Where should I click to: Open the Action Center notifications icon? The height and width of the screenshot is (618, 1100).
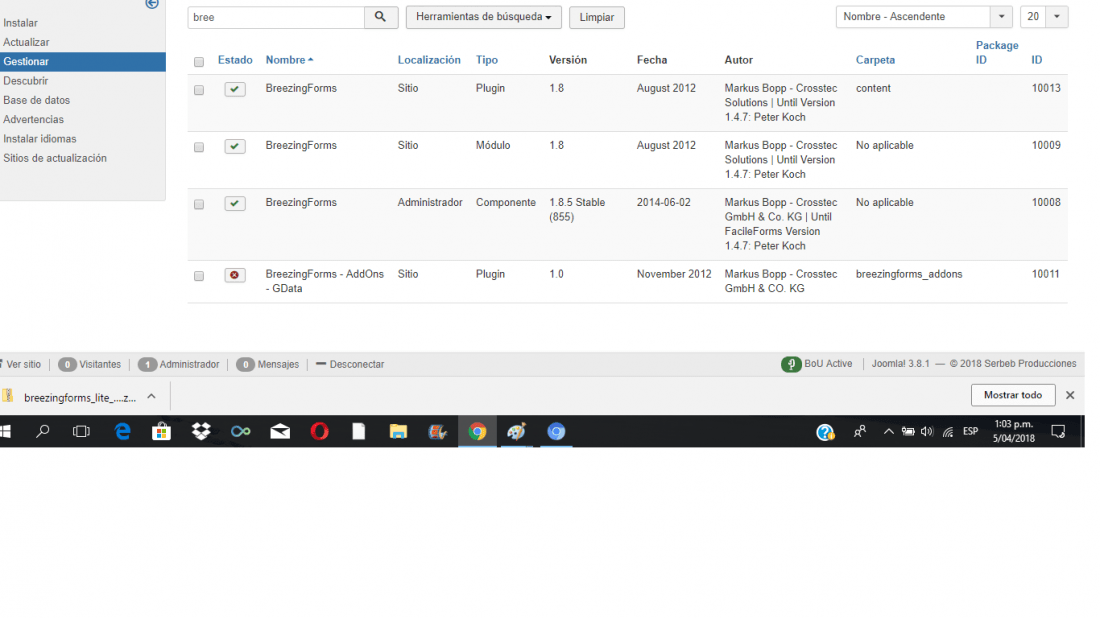click(1058, 431)
